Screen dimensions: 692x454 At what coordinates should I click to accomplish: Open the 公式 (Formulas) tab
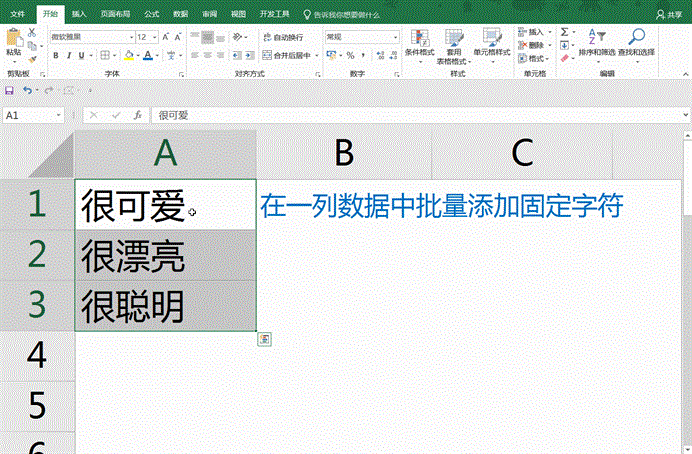[x=151, y=15]
